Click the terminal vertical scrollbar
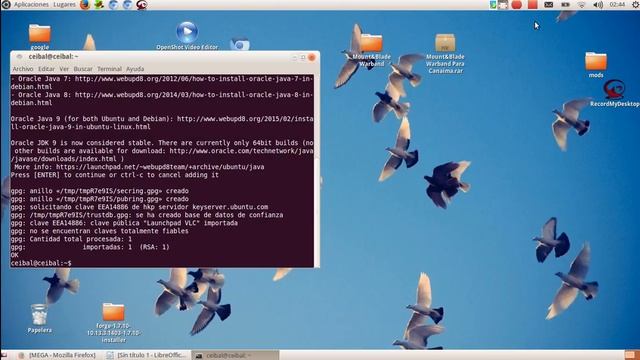640x360 pixels. 317,171
